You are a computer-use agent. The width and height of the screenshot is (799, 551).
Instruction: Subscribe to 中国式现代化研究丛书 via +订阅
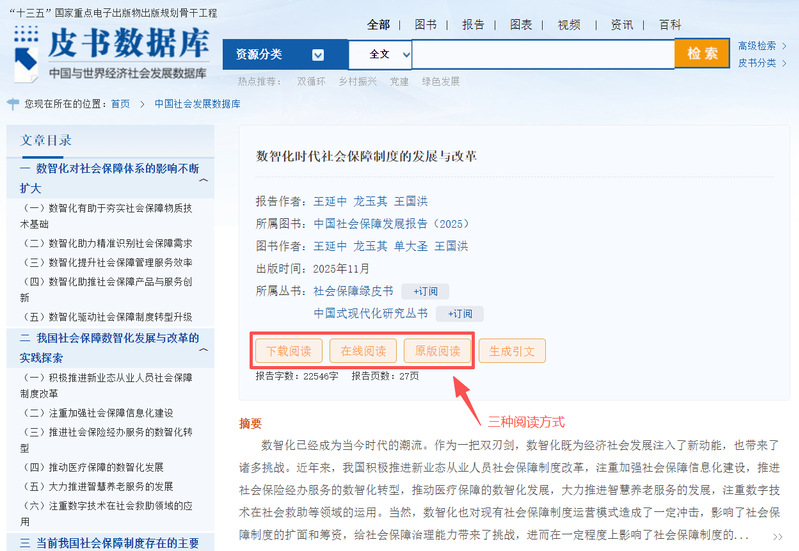point(459,313)
